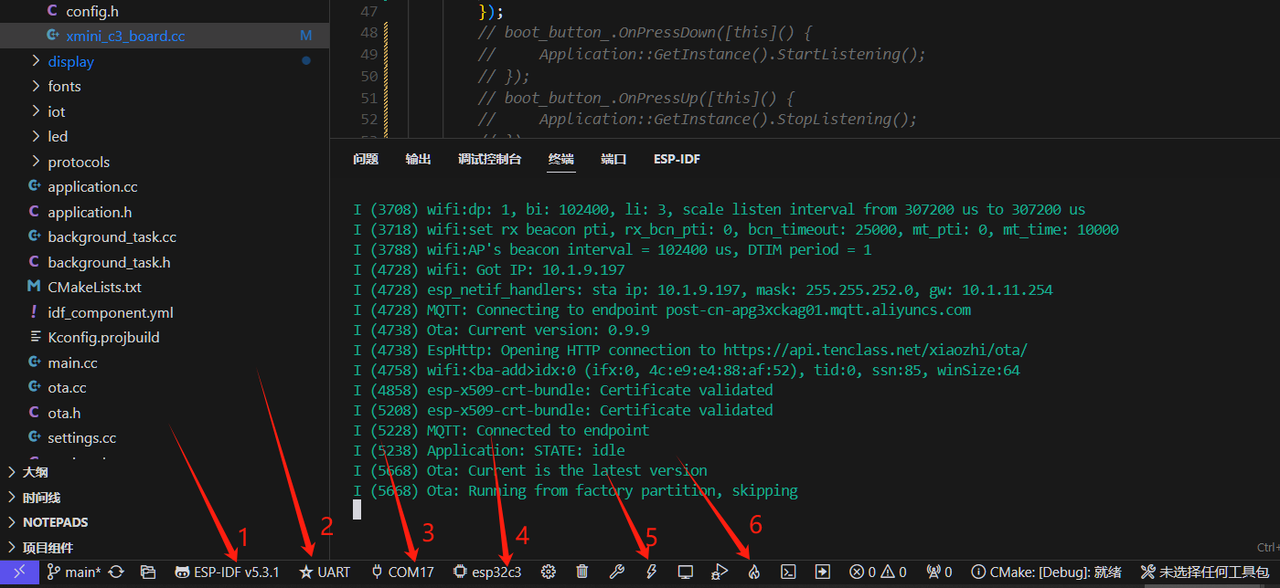Switch to the 输出 output tab
Screen dimensions: 1280x588
(x=418, y=159)
